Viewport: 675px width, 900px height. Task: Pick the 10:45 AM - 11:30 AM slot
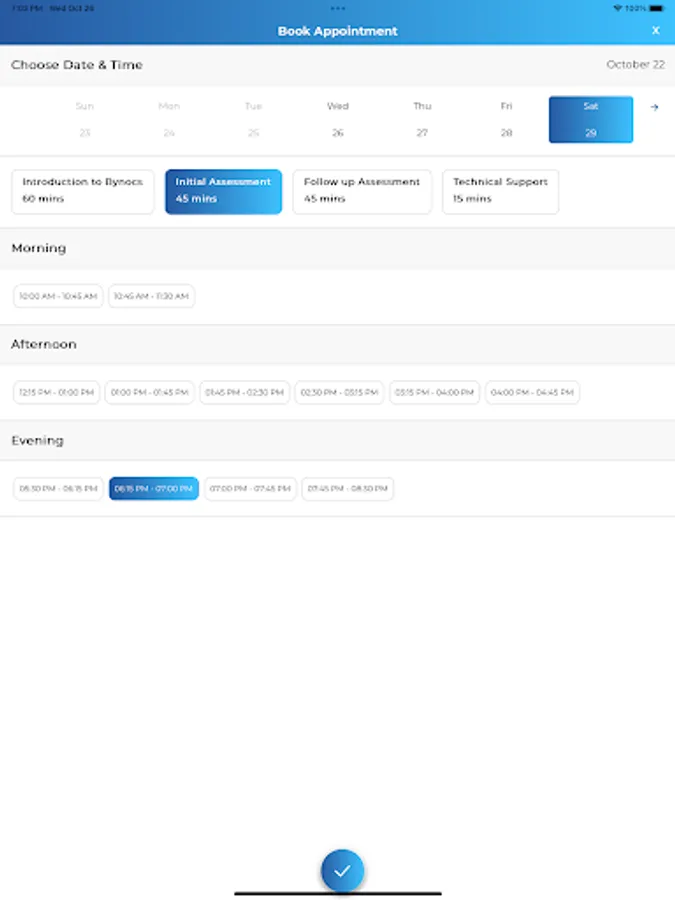pos(152,296)
